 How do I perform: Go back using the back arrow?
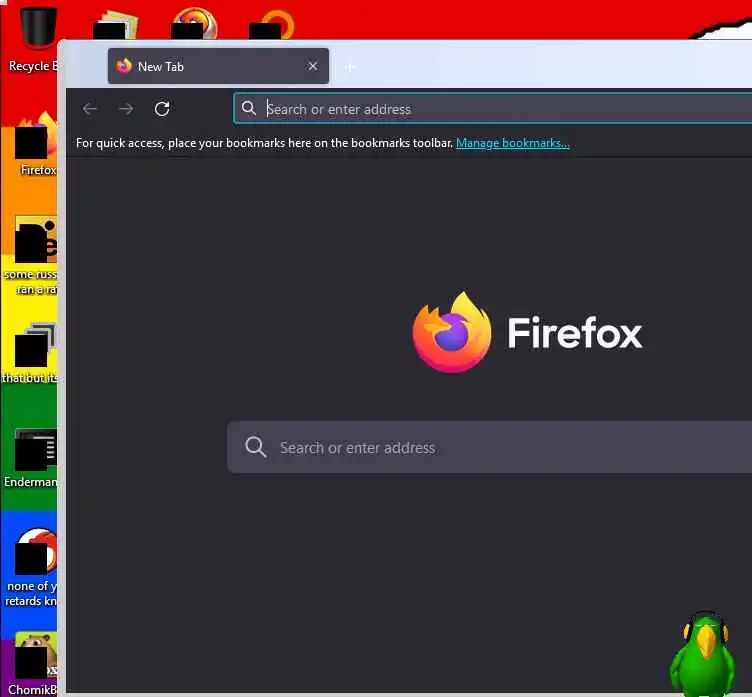tap(90, 109)
